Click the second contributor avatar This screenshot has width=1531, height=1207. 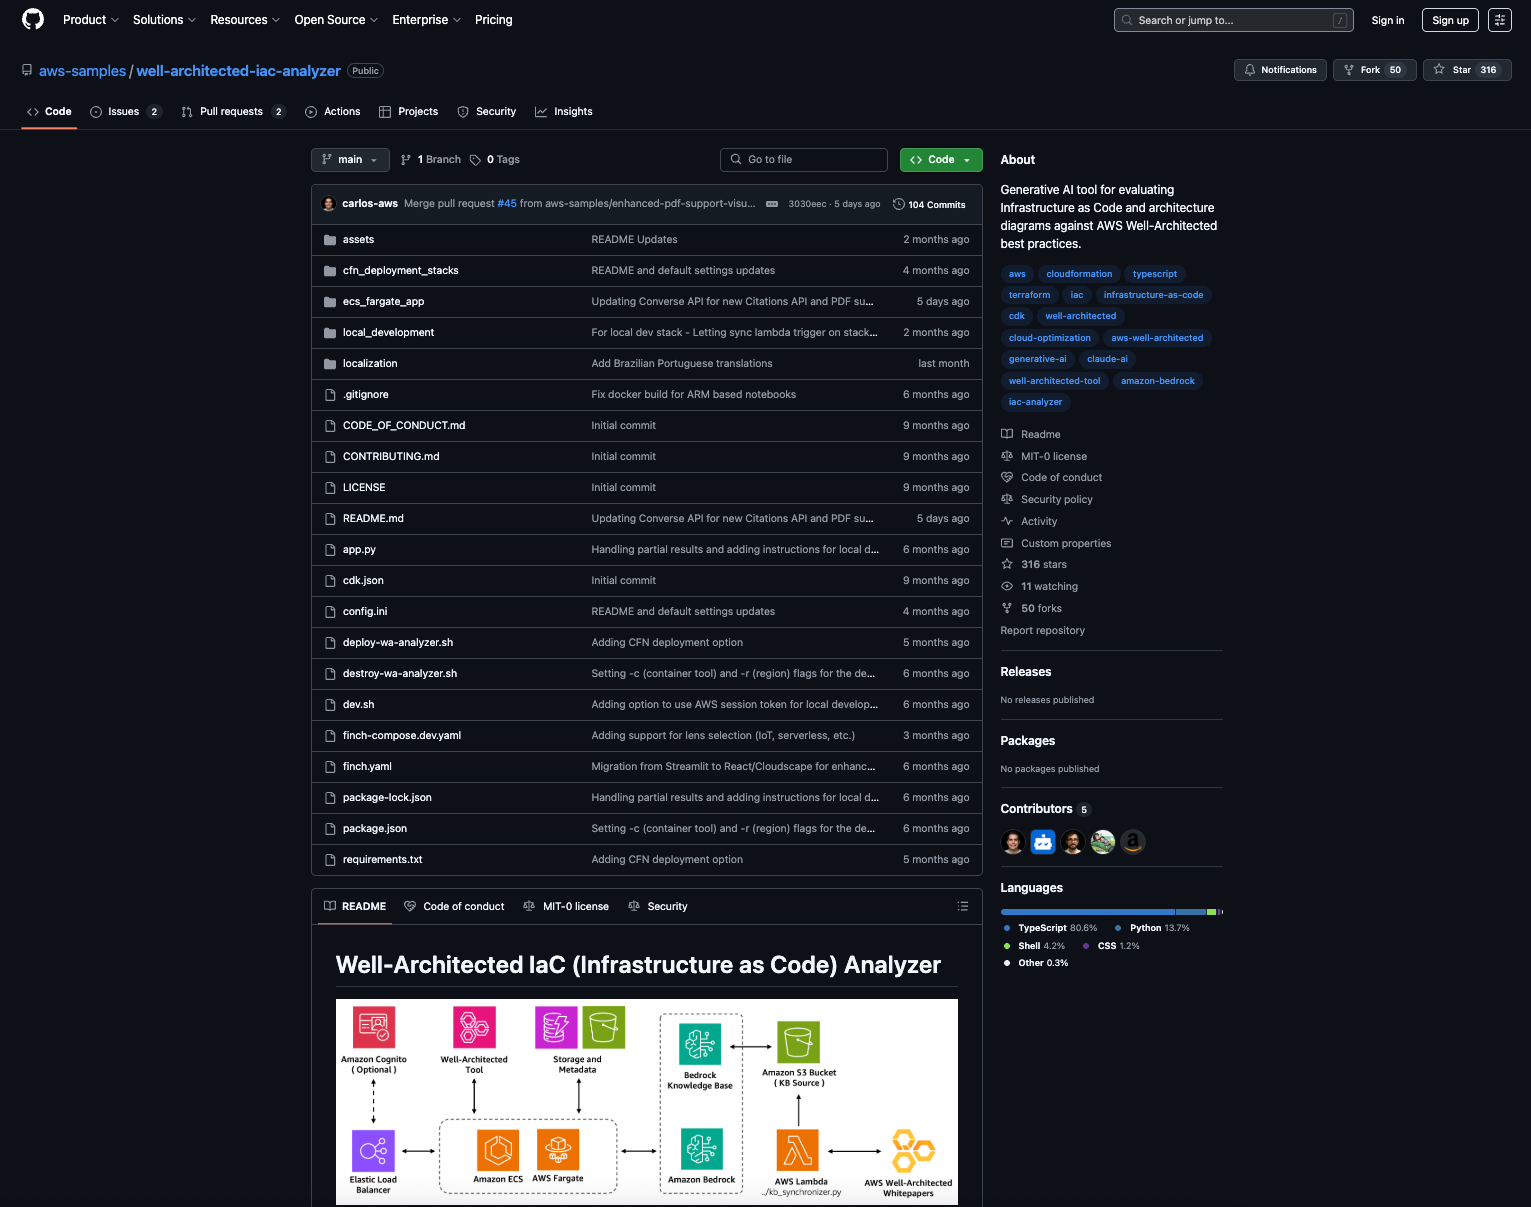pyautogui.click(x=1043, y=842)
